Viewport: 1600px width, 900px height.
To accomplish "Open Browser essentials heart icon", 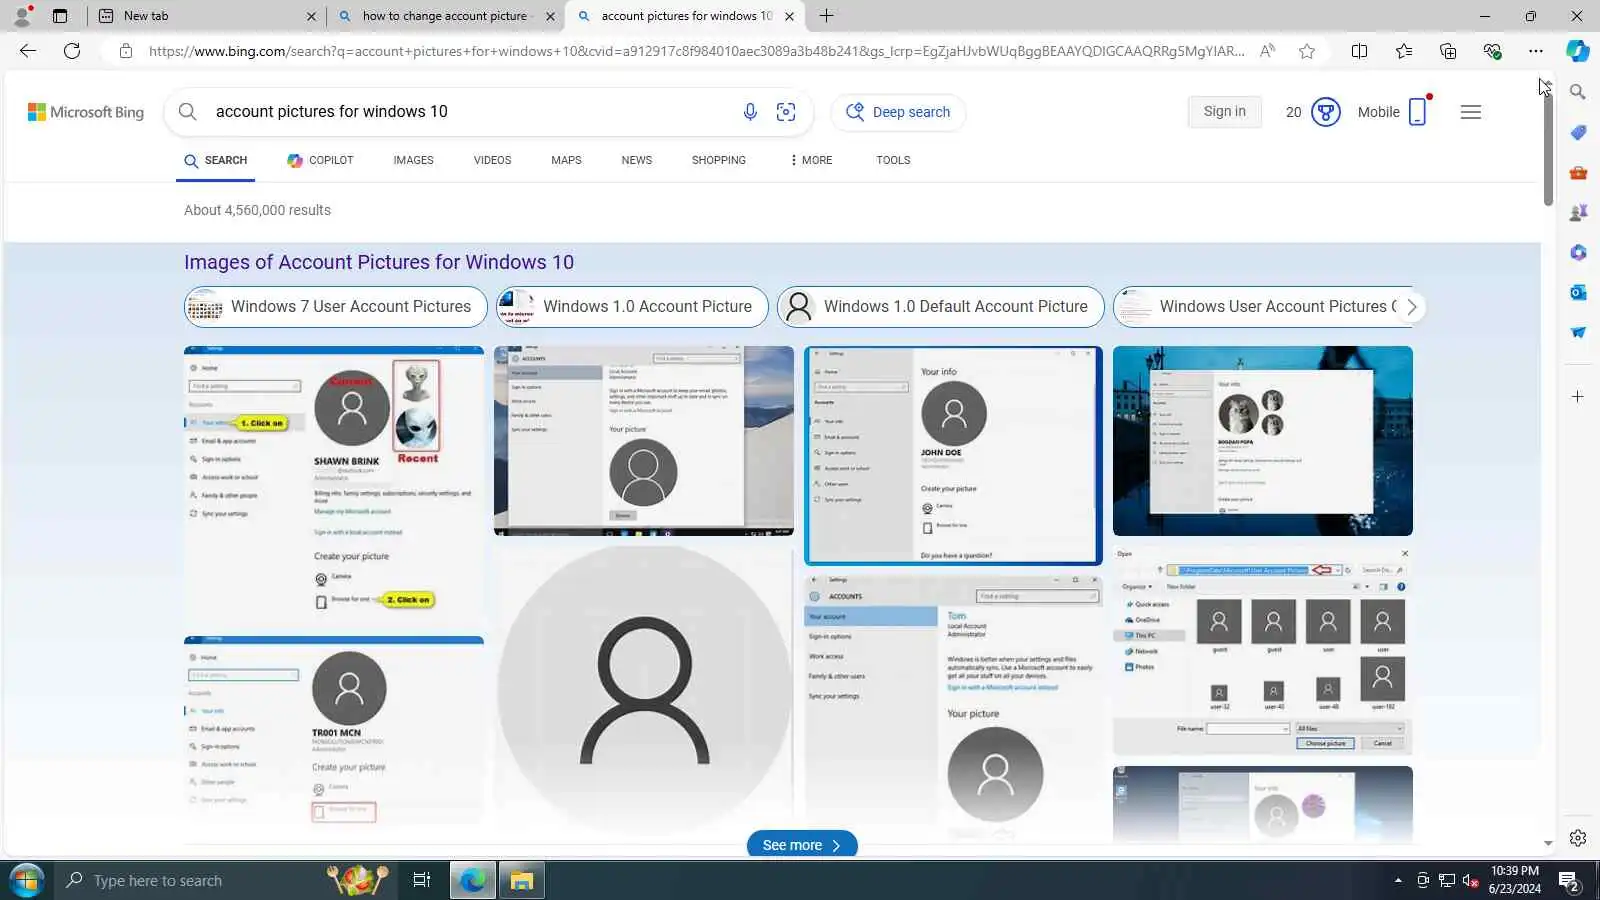I will (1492, 51).
